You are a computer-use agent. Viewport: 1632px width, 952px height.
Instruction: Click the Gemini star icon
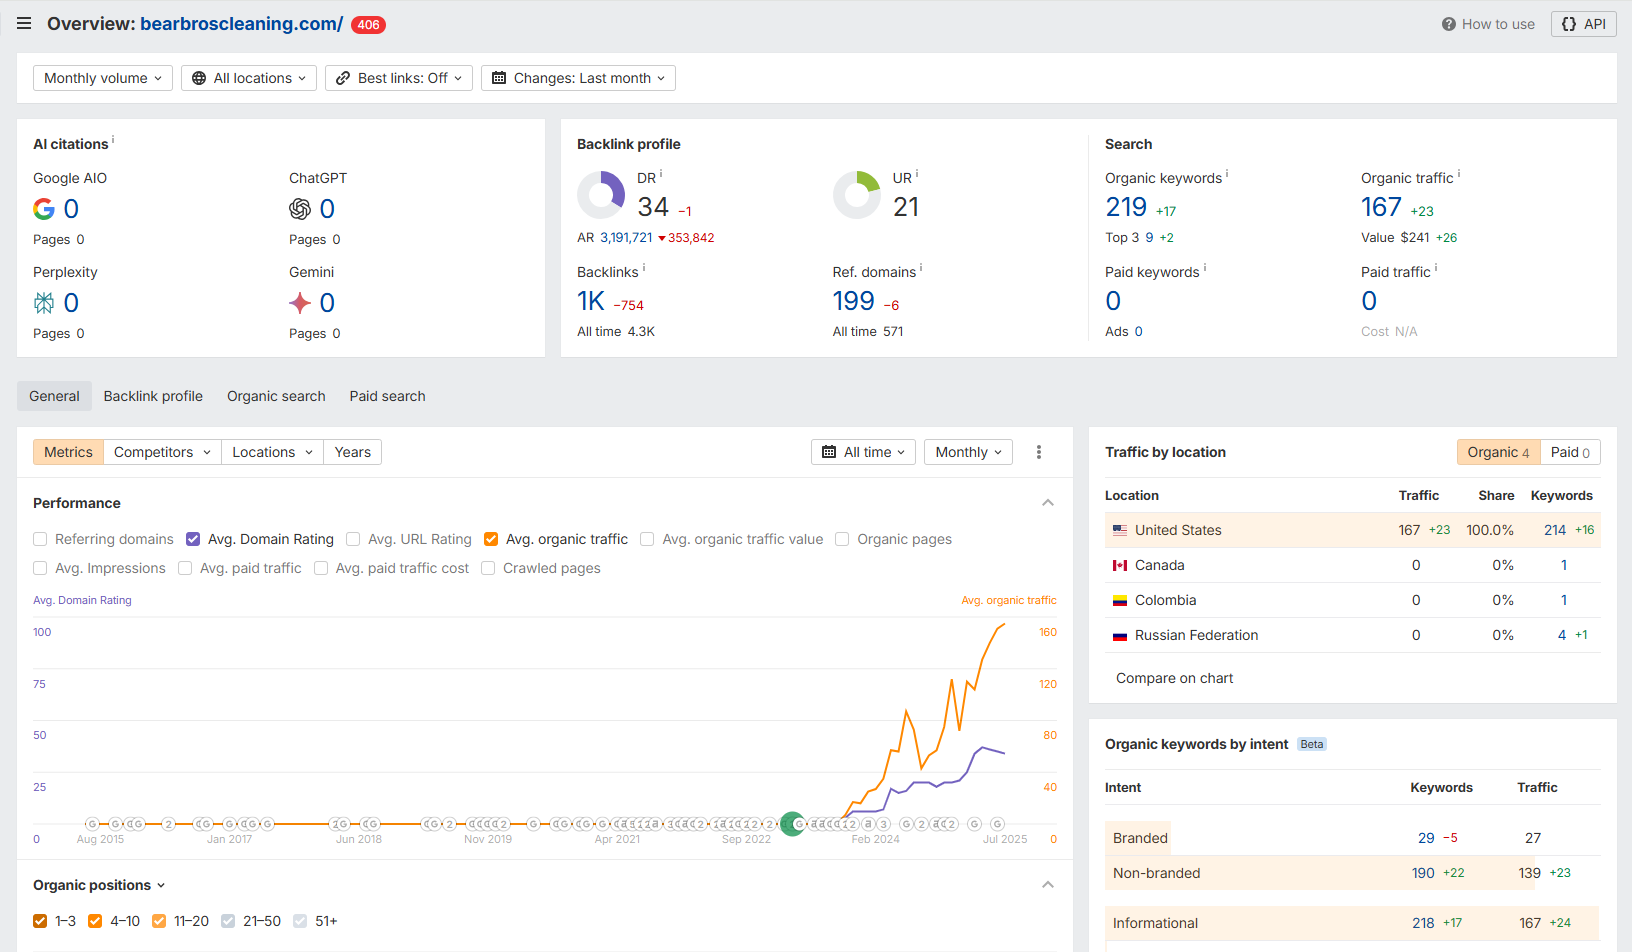coord(300,303)
